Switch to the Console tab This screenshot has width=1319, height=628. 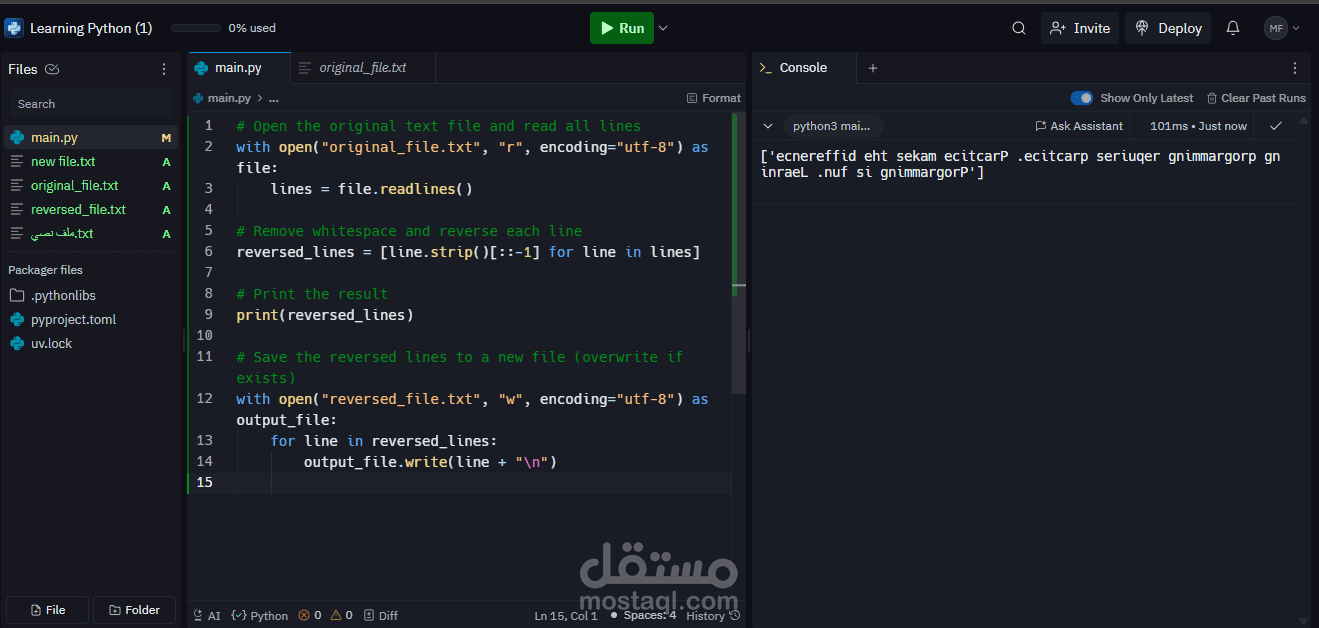pyautogui.click(x=803, y=68)
